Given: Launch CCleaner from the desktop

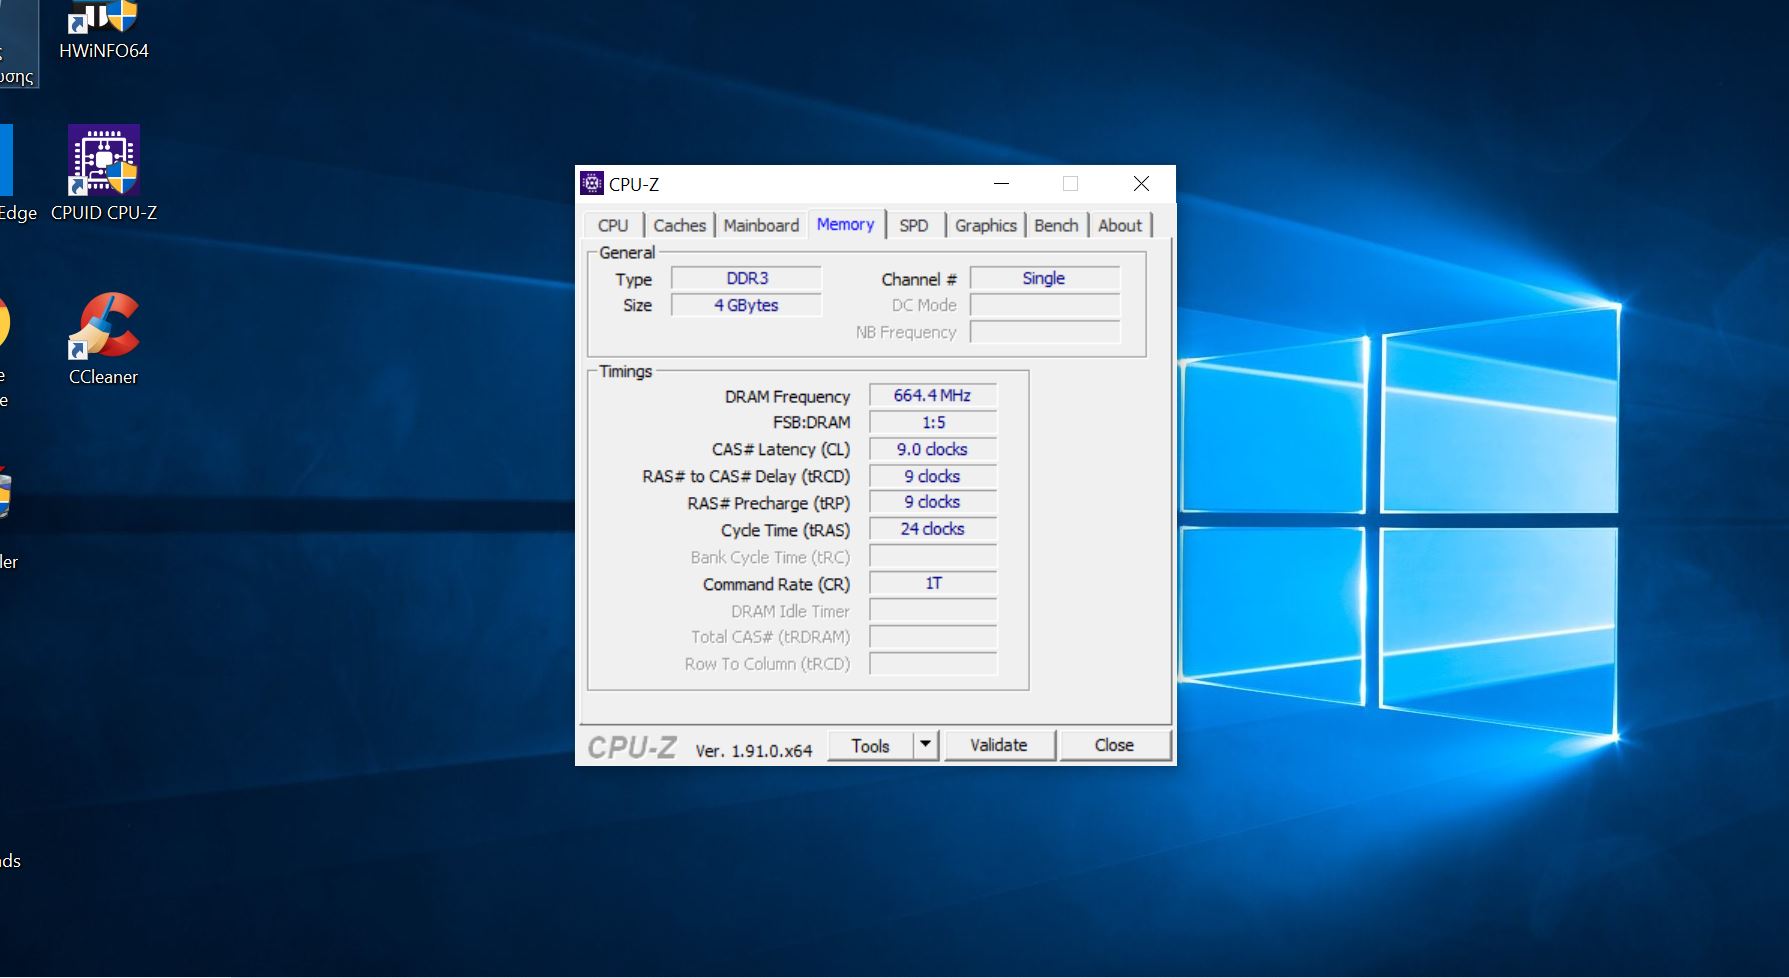Looking at the screenshot, I should click(104, 338).
